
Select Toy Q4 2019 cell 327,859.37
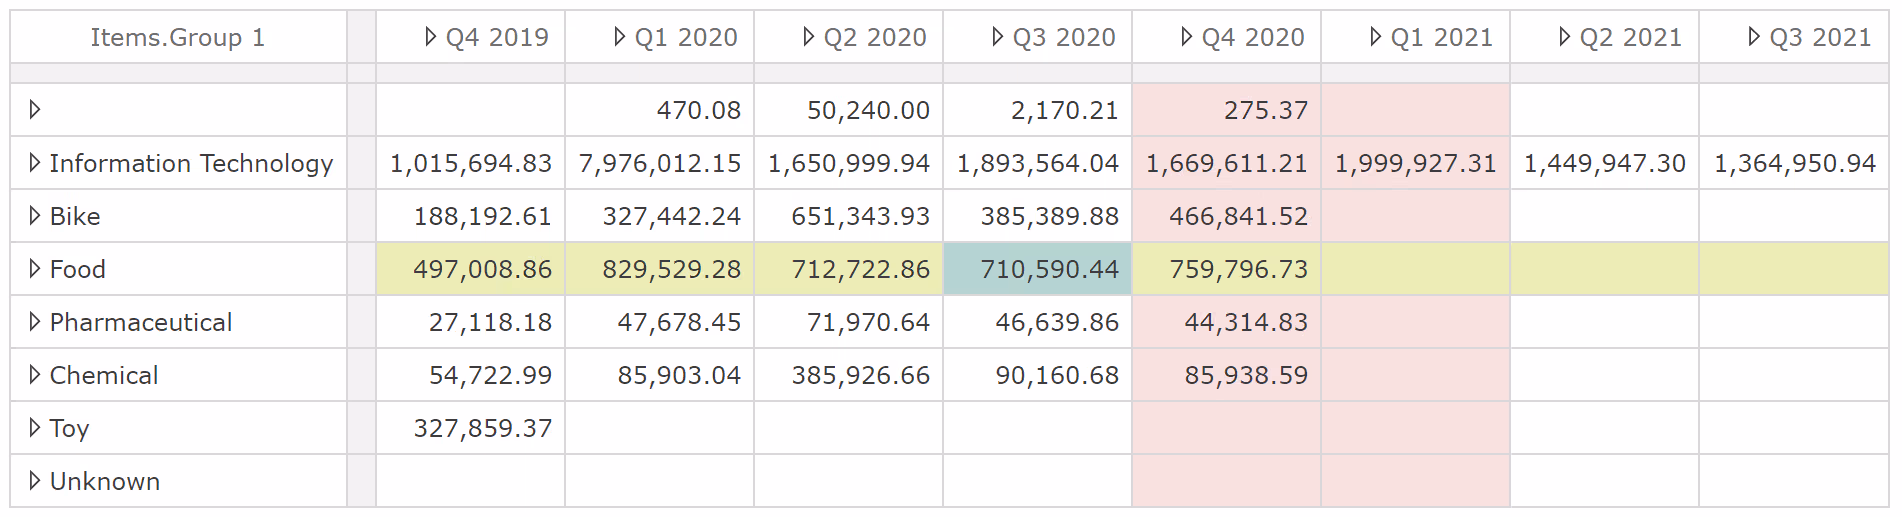coord(482,428)
